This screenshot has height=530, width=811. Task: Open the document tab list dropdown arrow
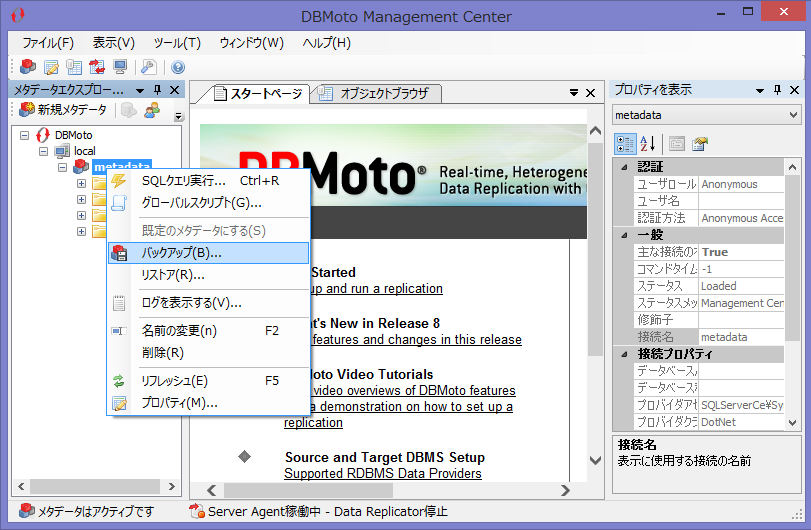[x=574, y=93]
